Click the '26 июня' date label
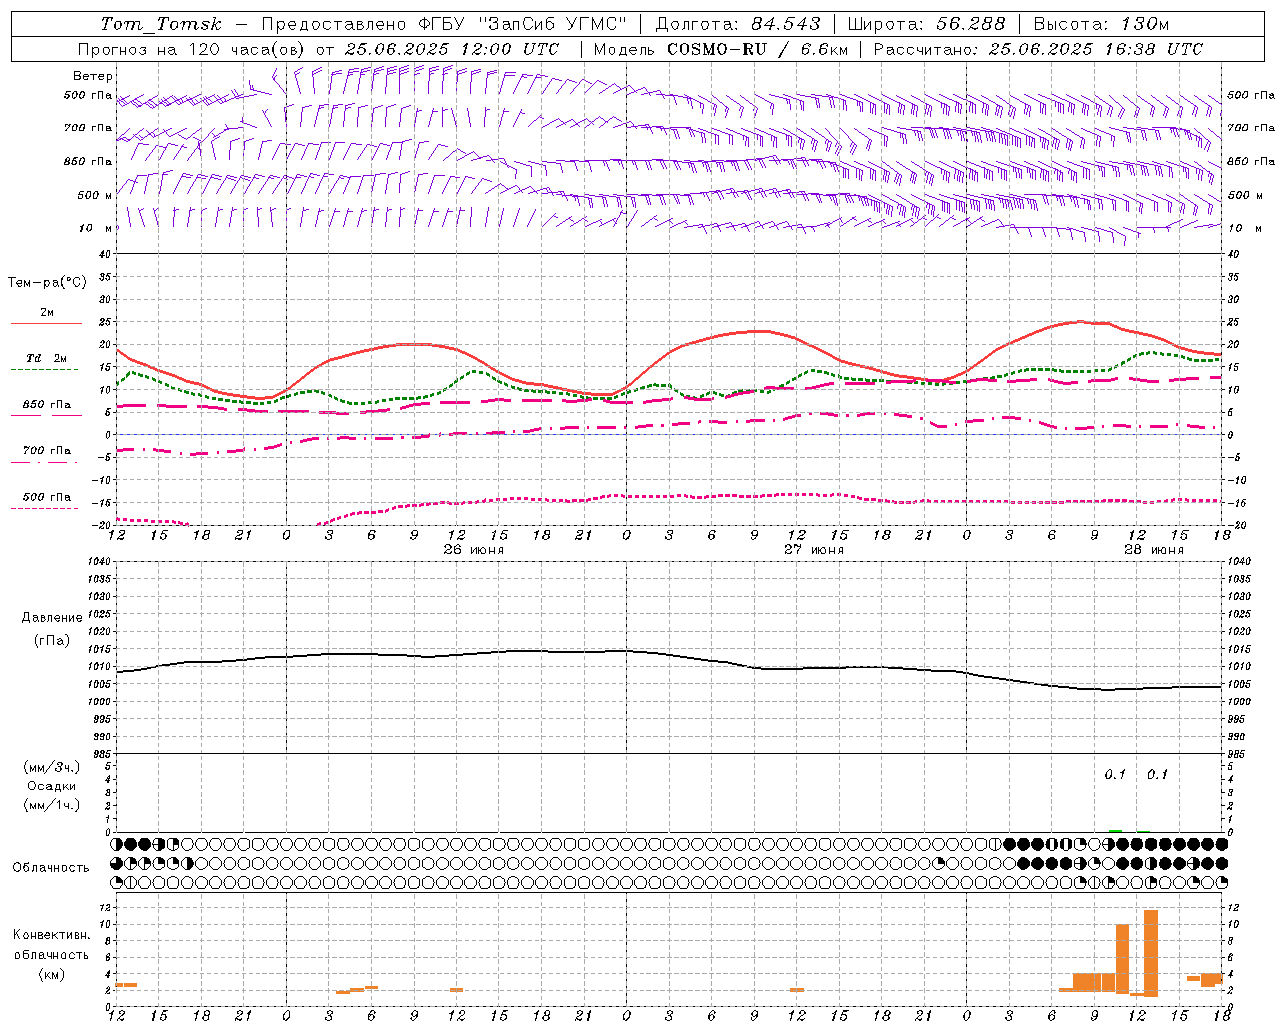The image size is (1280, 1024). [473, 550]
